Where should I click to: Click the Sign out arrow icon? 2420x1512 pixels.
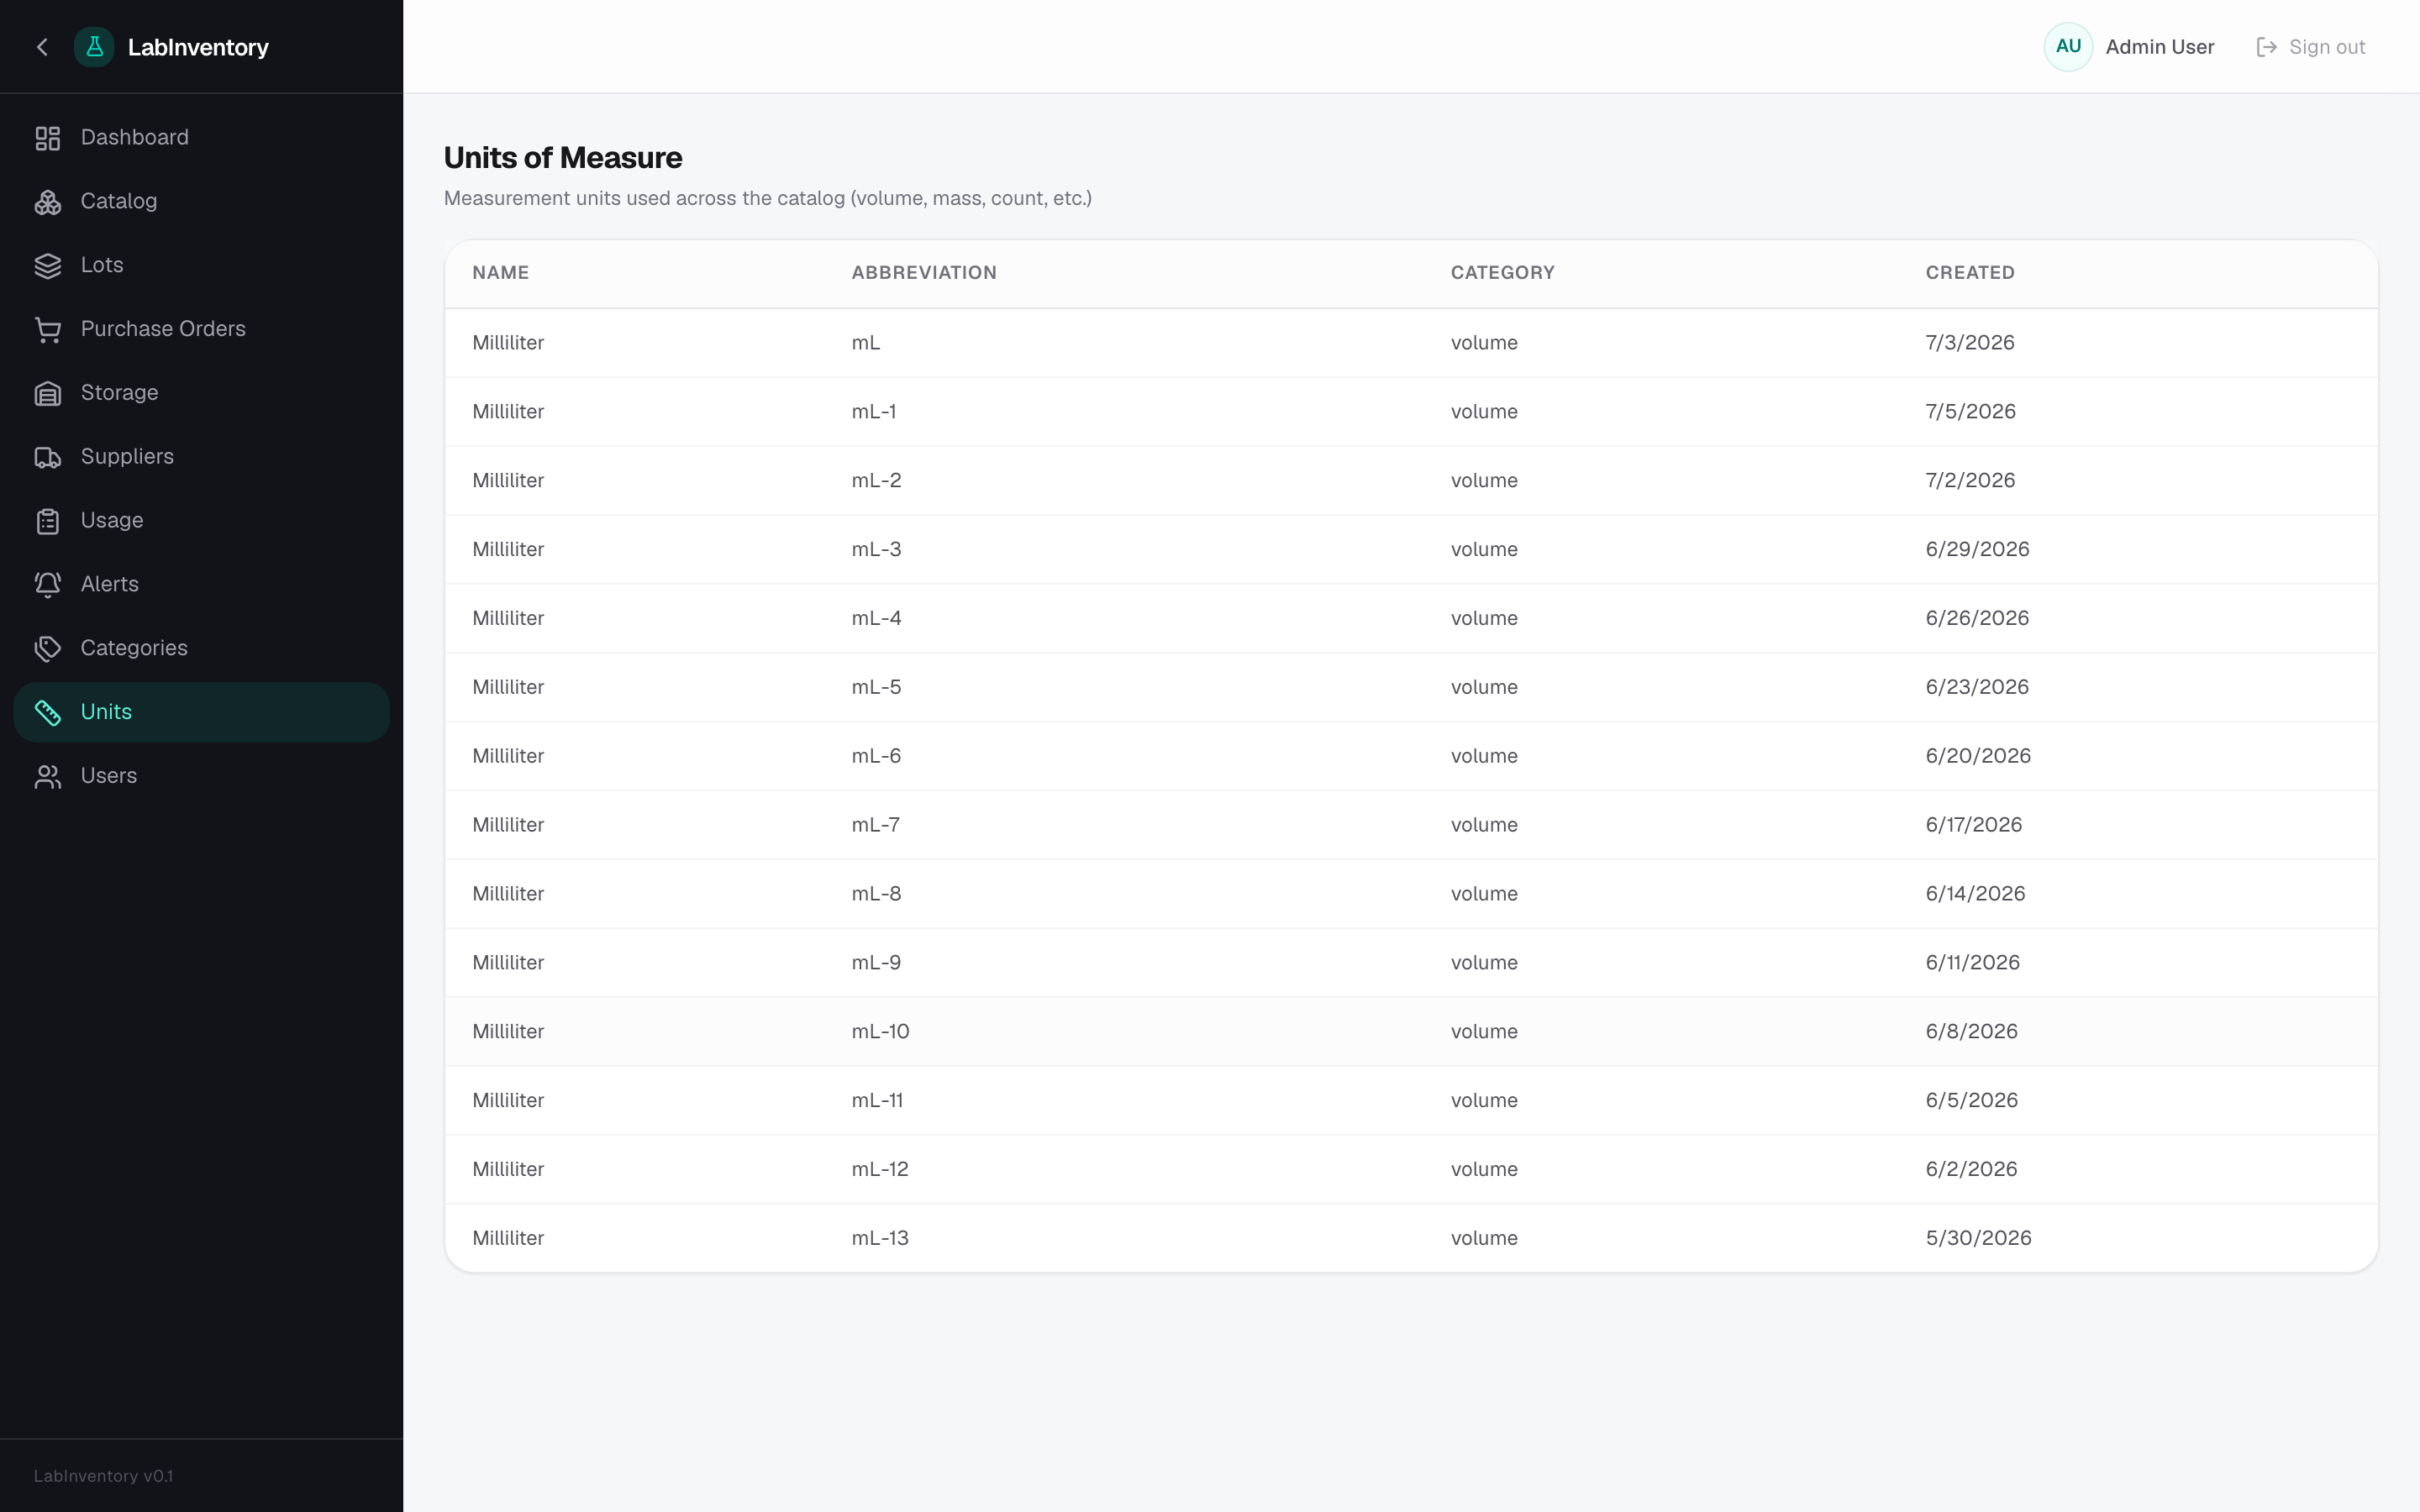(2267, 47)
